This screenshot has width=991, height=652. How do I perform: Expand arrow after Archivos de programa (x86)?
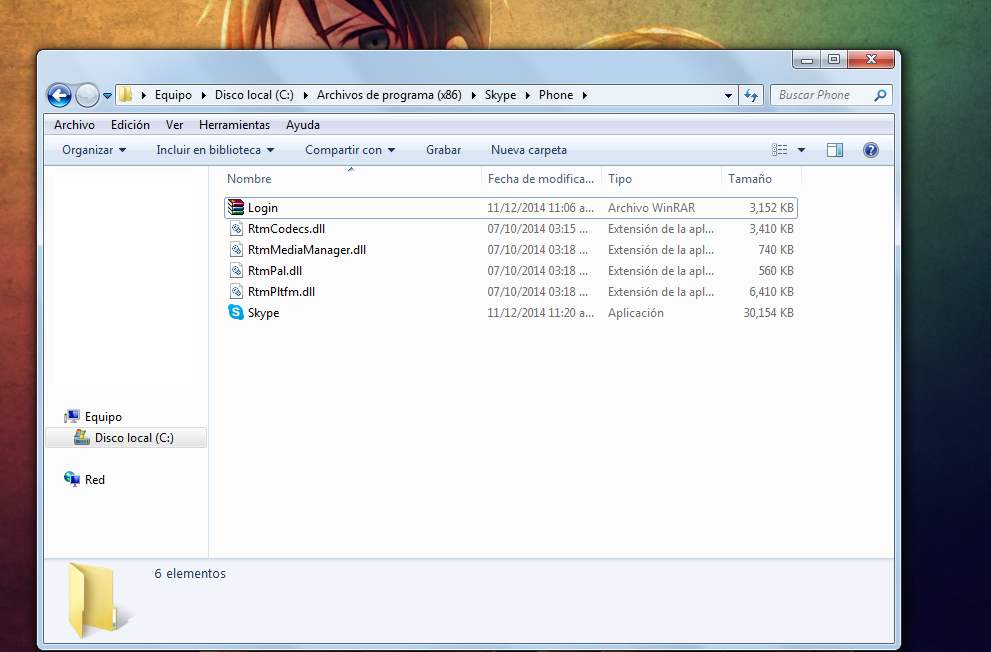(473, 95)
